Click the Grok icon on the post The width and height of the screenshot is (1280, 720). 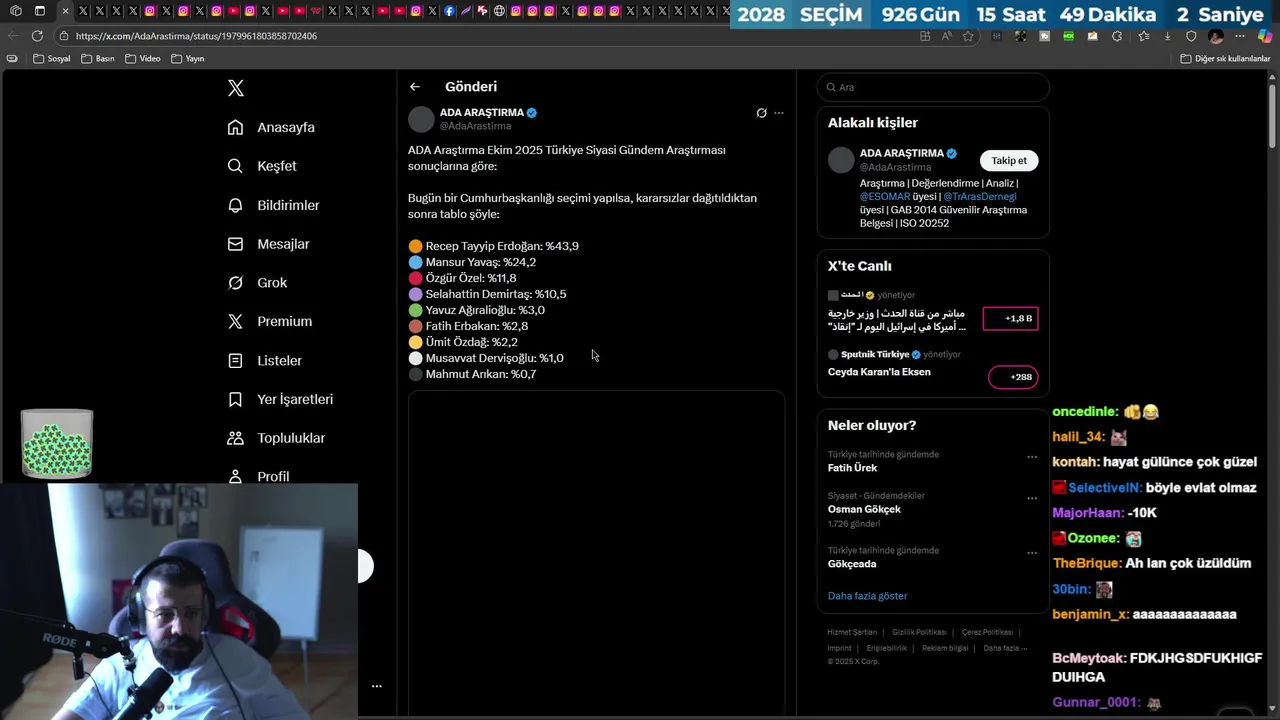[761, 113]
